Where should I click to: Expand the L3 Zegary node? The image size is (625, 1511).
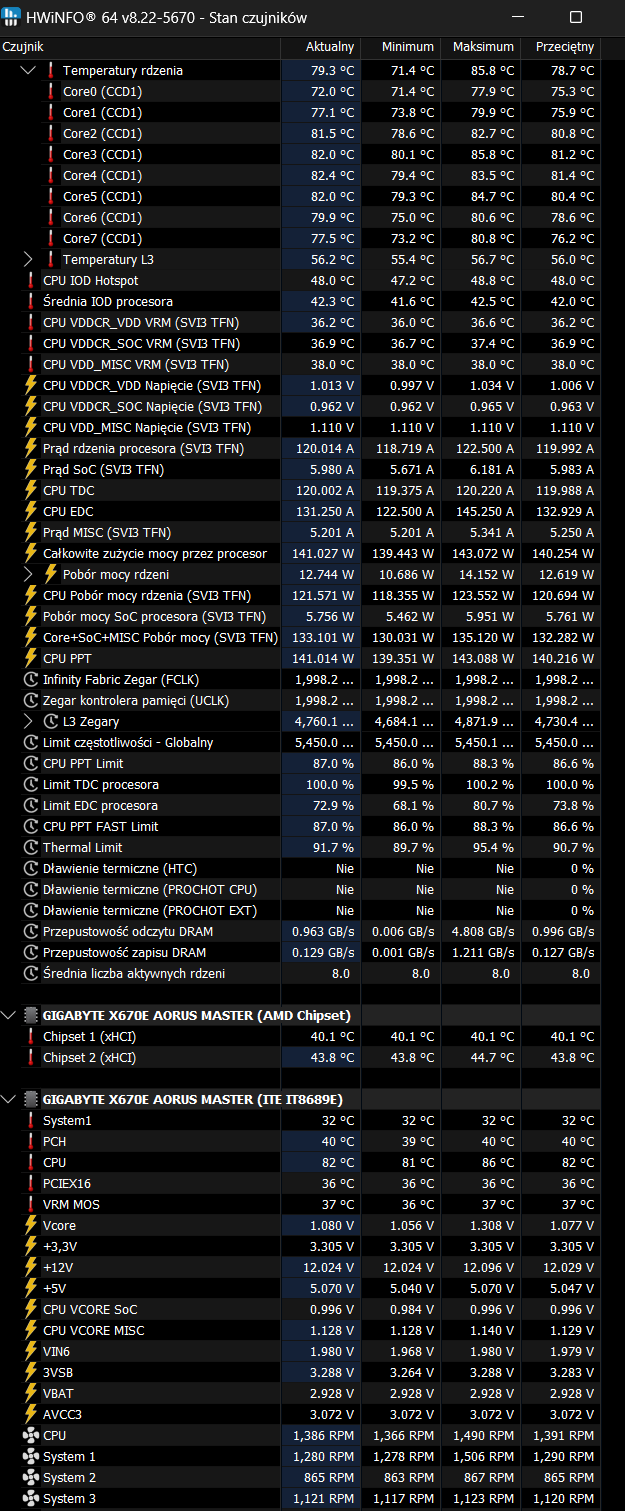(x=28, y=722)
